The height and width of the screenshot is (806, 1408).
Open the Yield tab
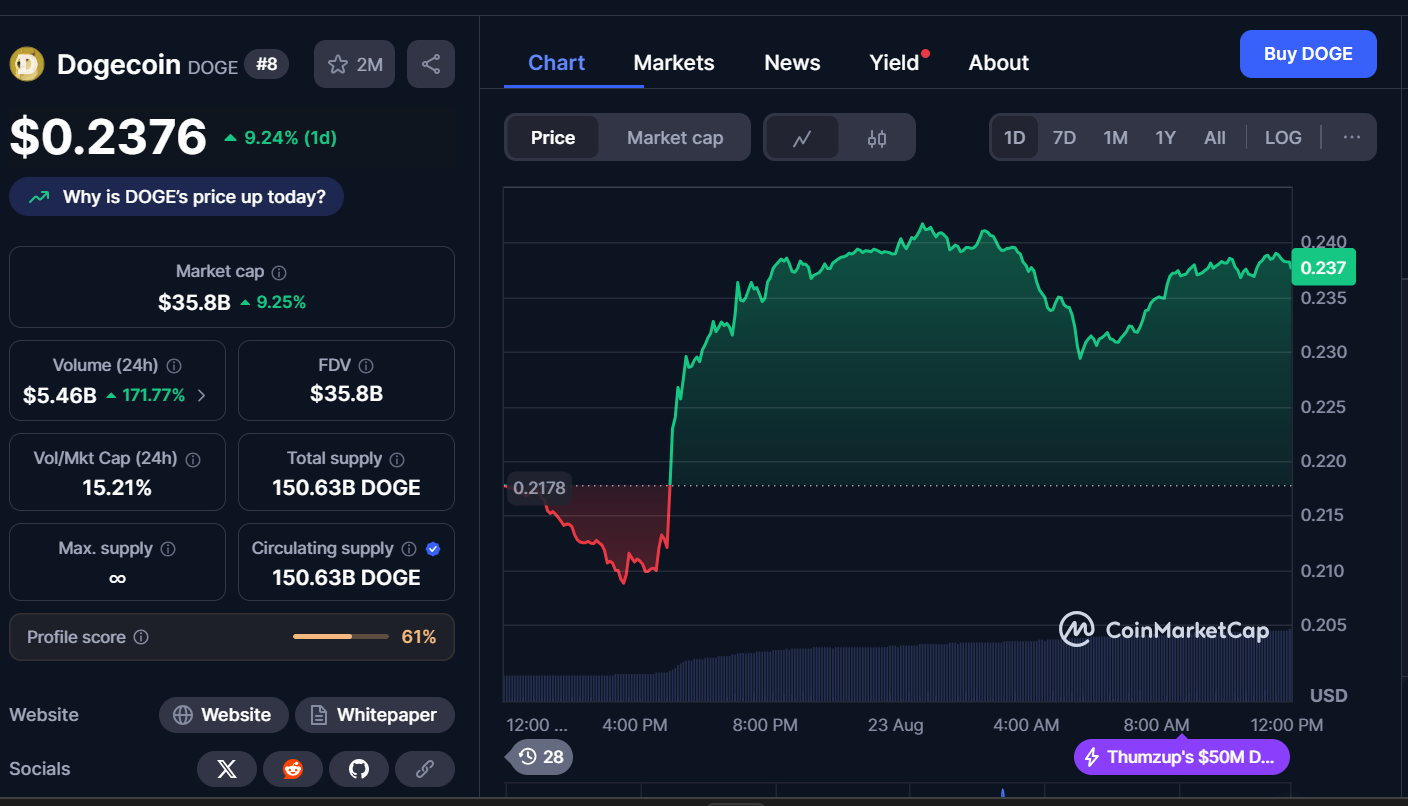894,62
